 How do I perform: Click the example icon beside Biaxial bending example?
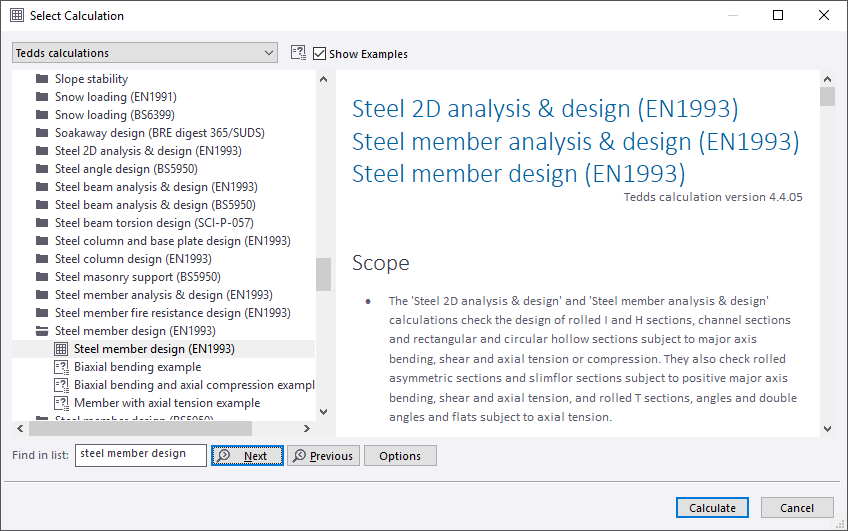(x=61, y=367)
